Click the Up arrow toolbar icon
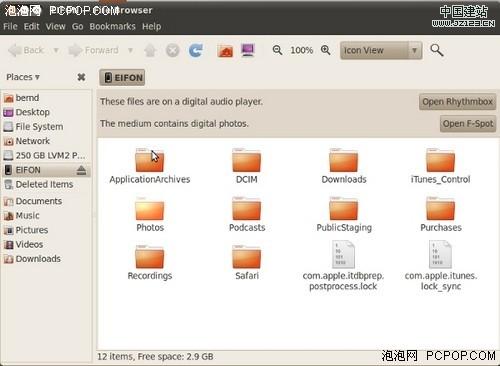 pyautogui.click(x=150, y=51)
